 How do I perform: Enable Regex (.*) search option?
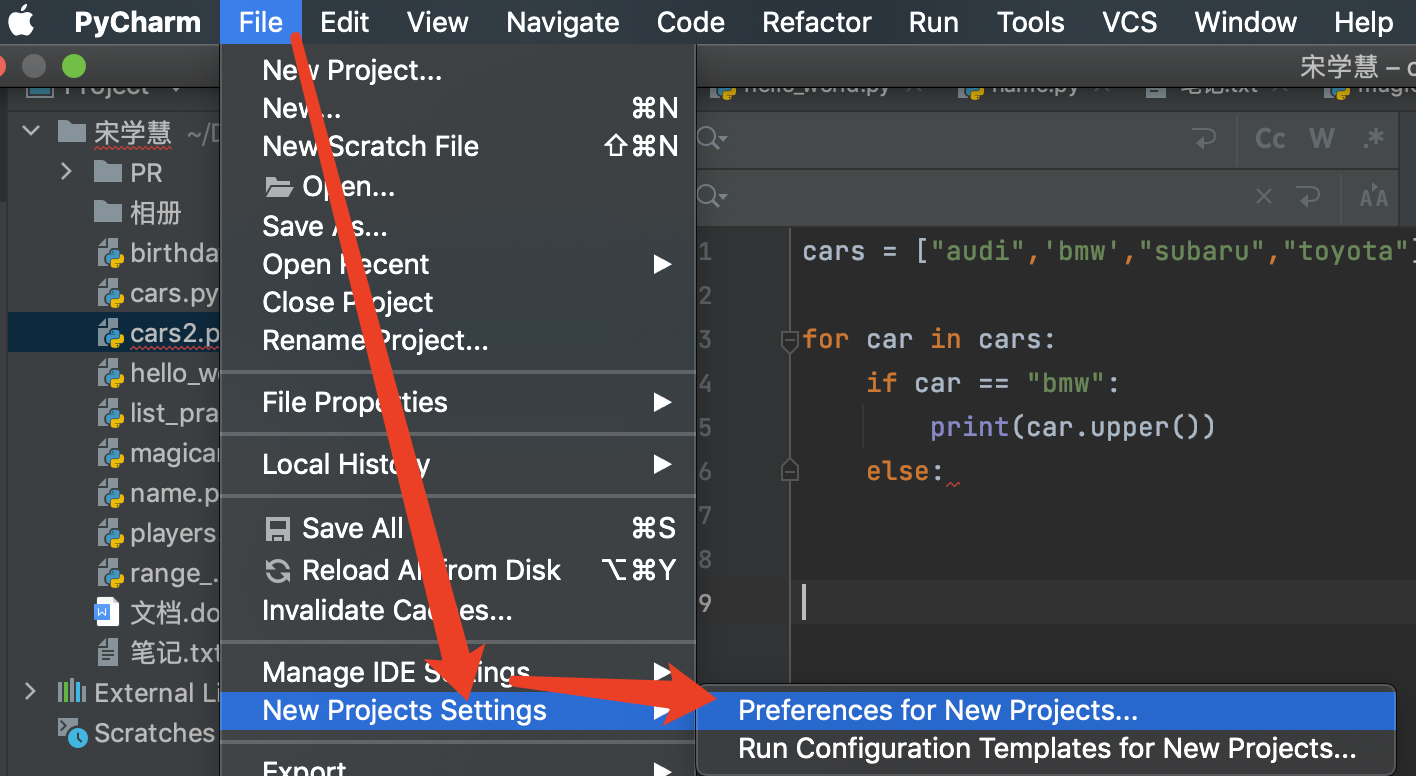pos(1375,138)
